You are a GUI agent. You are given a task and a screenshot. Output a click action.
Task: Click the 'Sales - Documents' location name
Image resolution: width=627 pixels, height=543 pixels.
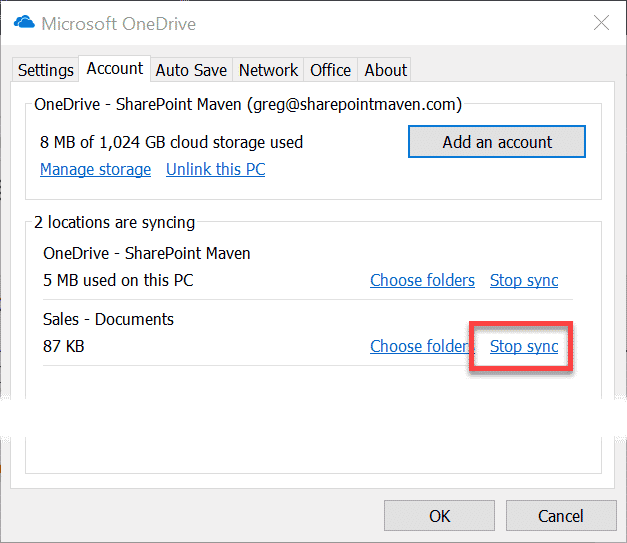click(x=108, y=319)
